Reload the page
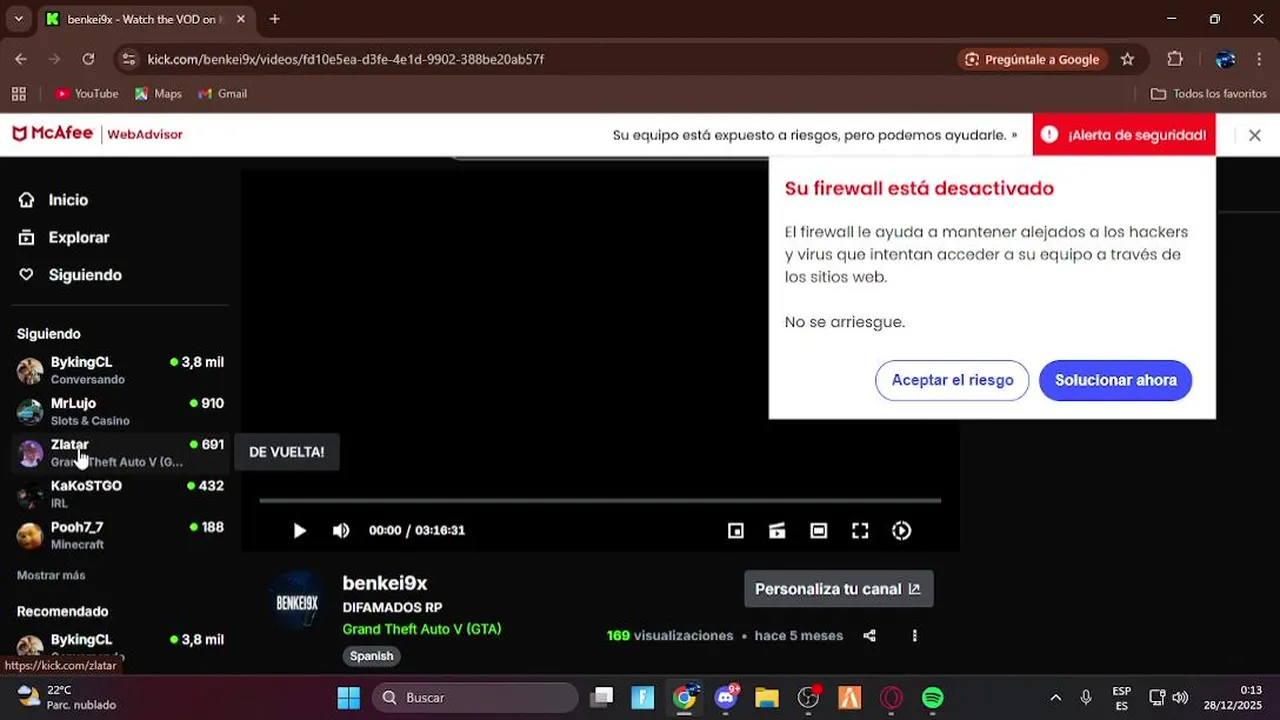The image size is (1280, 720). (x=88, y=59)
